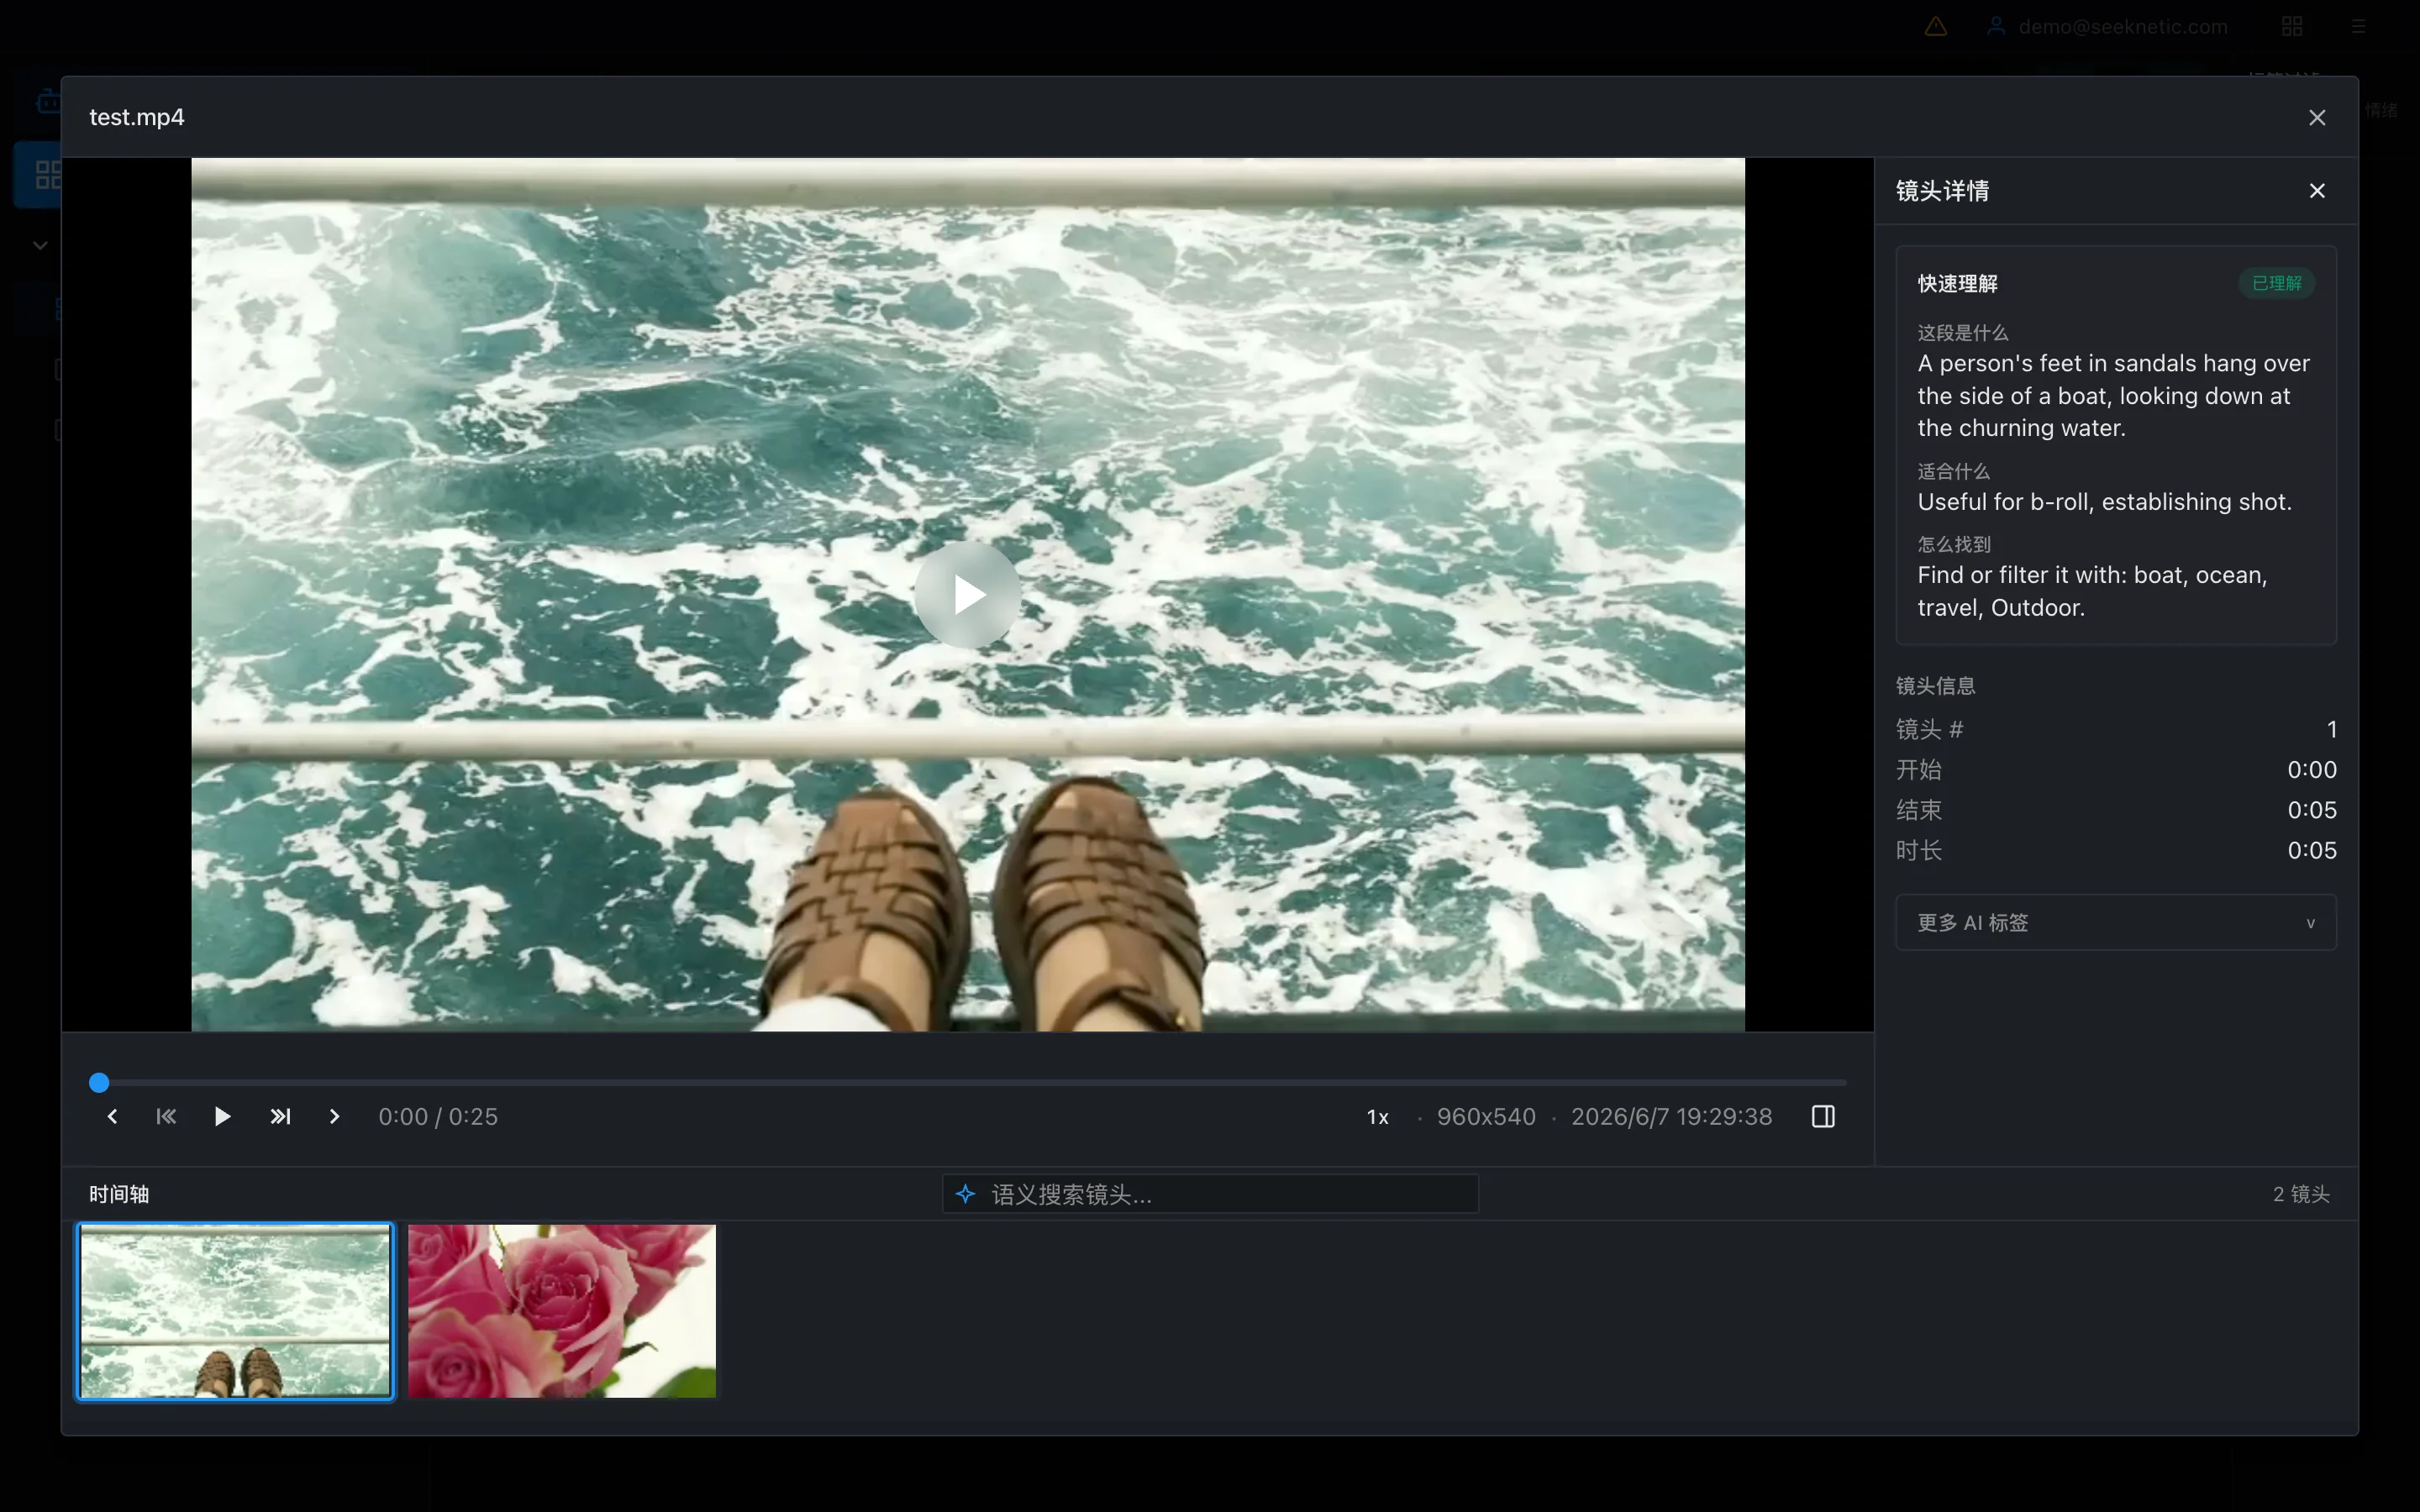Screen dimensions: 2420x1512
Task: Change the 1x playback speed
Action: coord(1377,1117)
